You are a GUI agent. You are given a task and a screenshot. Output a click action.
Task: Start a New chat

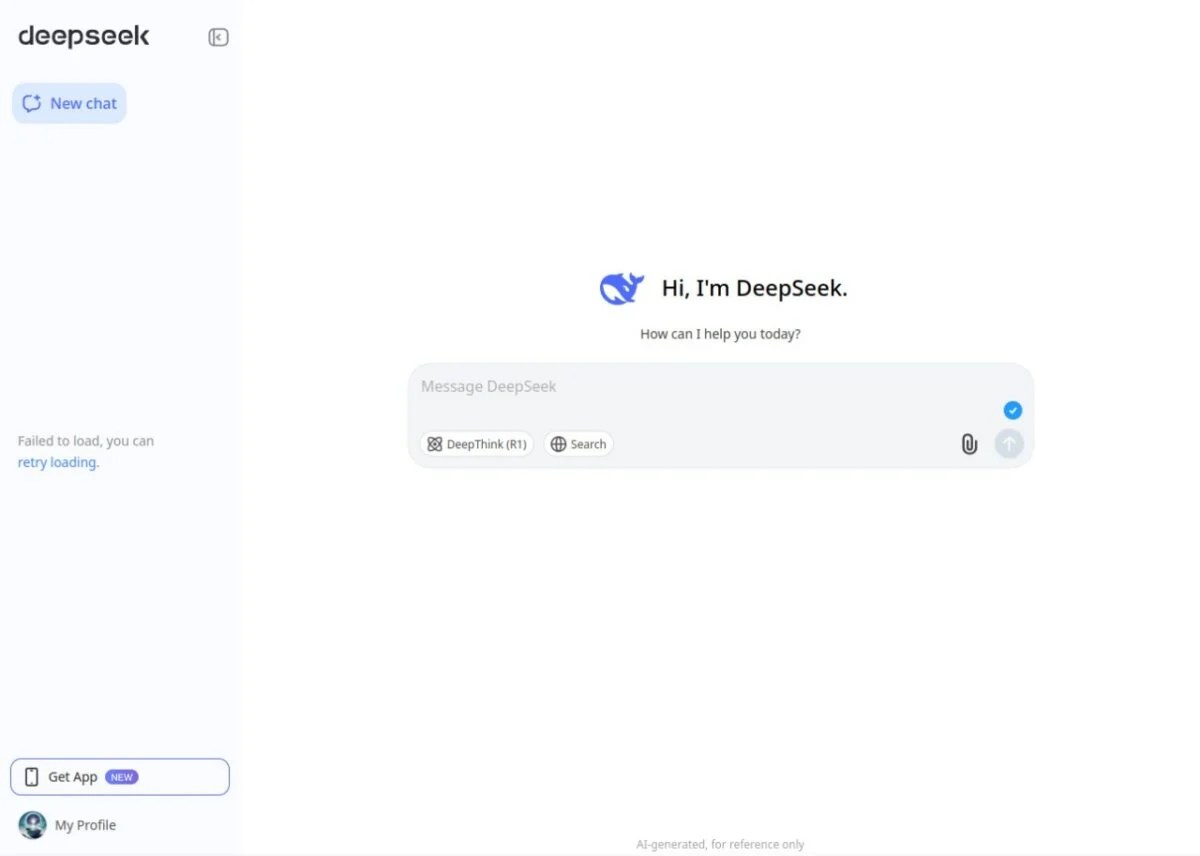(69, 103)
